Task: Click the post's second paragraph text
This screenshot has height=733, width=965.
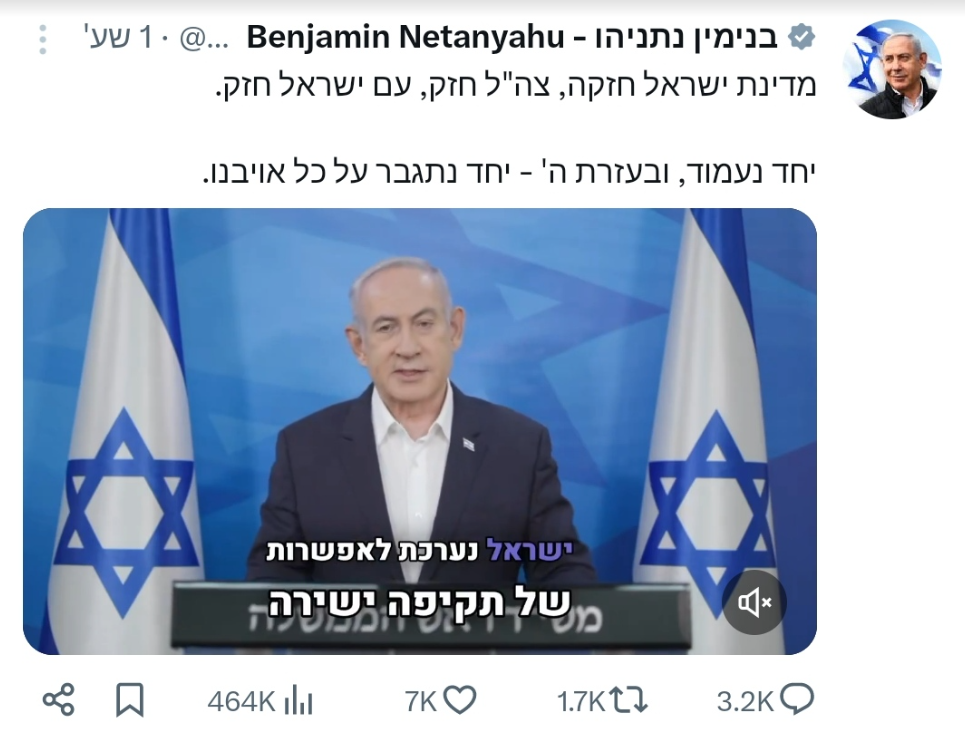Action: pos(509,172)
